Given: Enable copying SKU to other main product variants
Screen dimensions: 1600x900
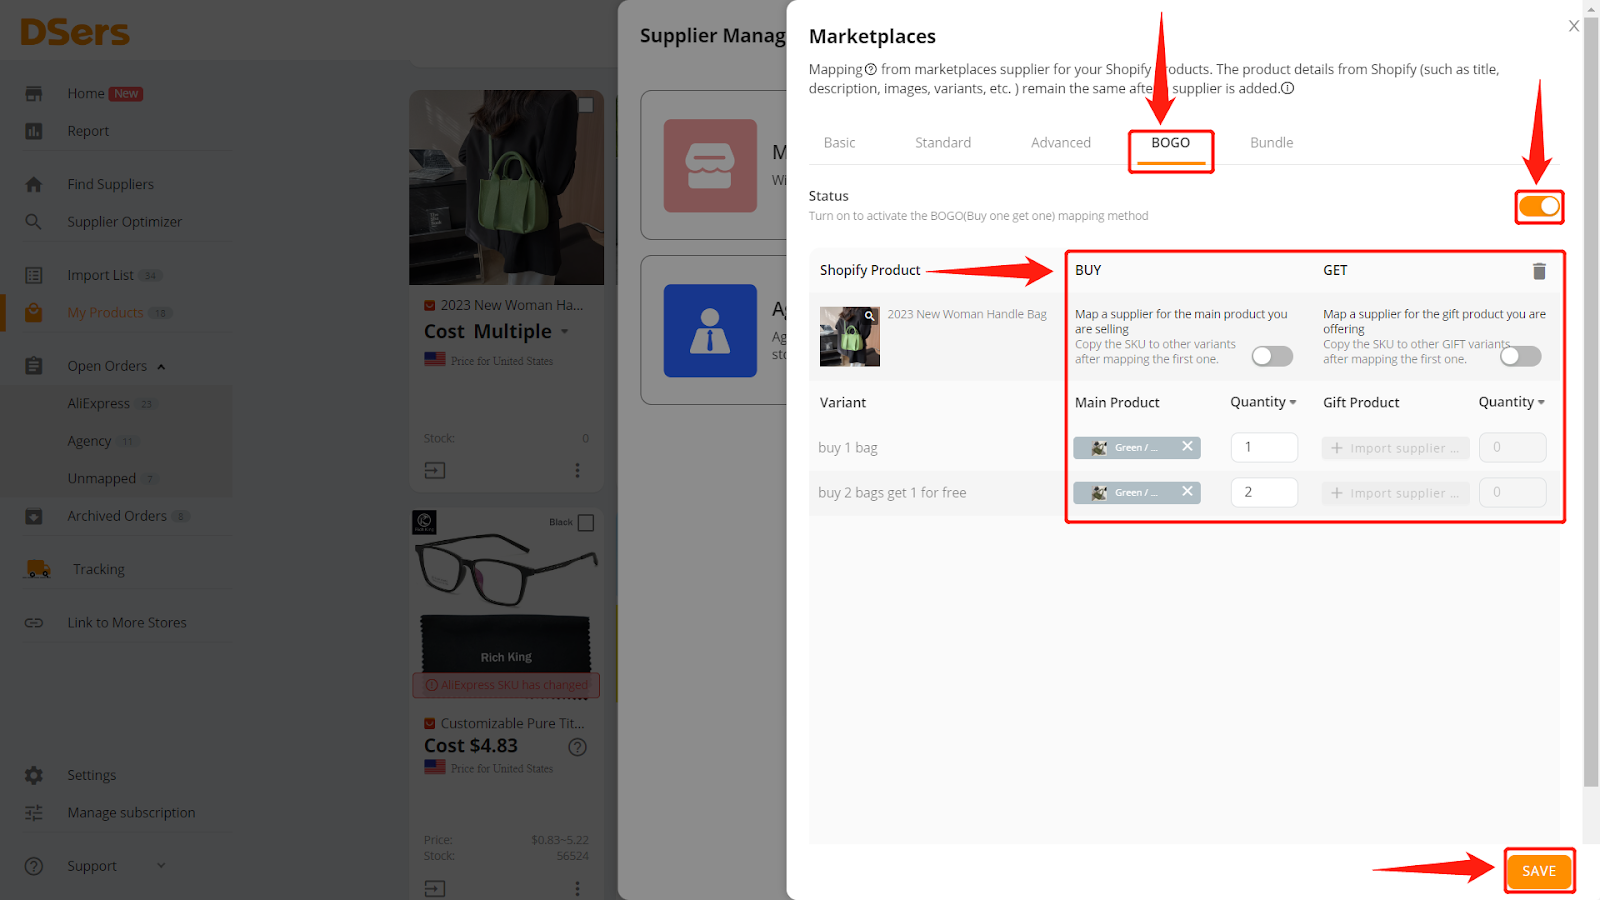Looking at the screenshot, I should click(1272, 356).
